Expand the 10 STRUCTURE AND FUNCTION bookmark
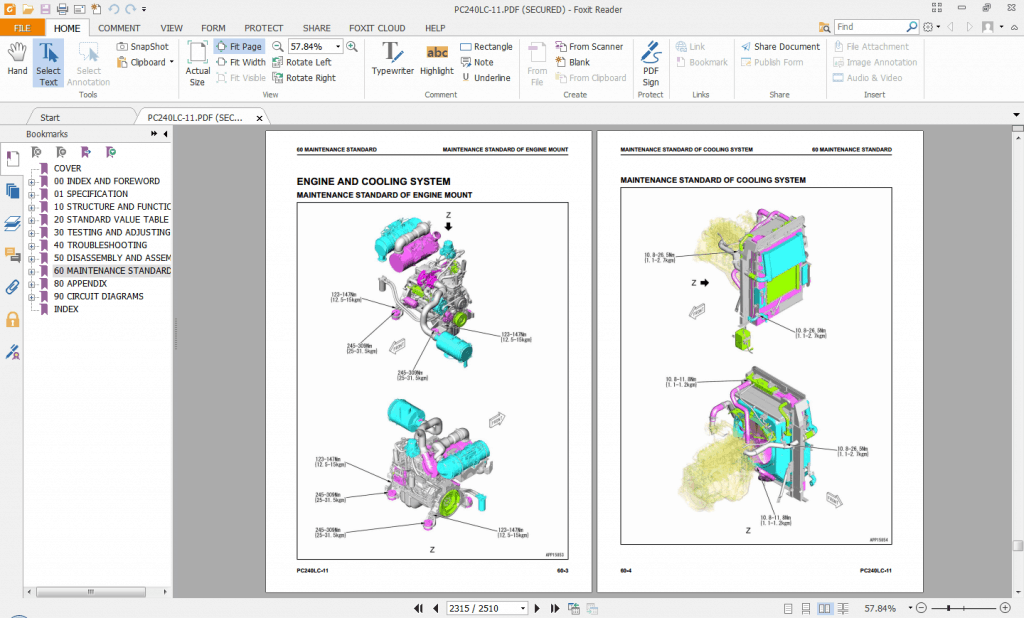The image size is (1024, 618). [x=31, y=207]
